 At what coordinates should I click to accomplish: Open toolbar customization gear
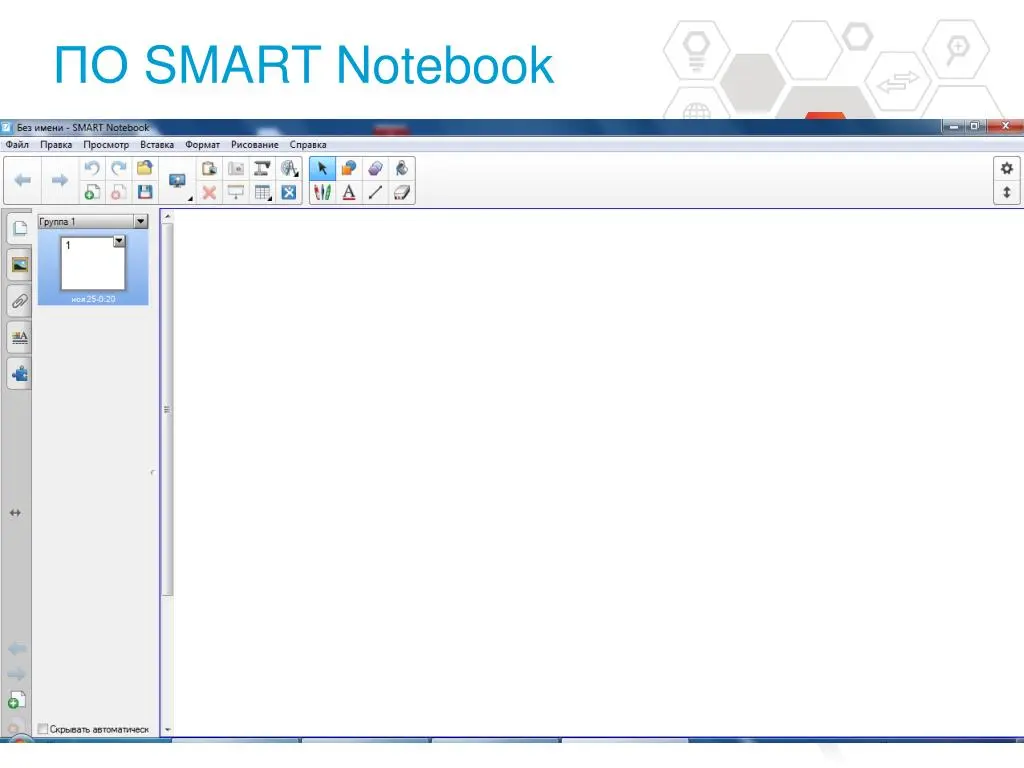[1006, 168]
